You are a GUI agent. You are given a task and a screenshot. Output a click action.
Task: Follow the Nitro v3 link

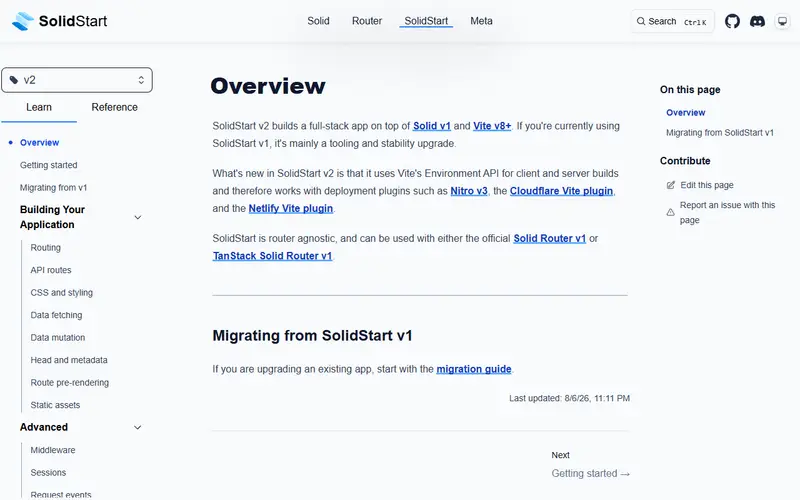tap(469, 191)
